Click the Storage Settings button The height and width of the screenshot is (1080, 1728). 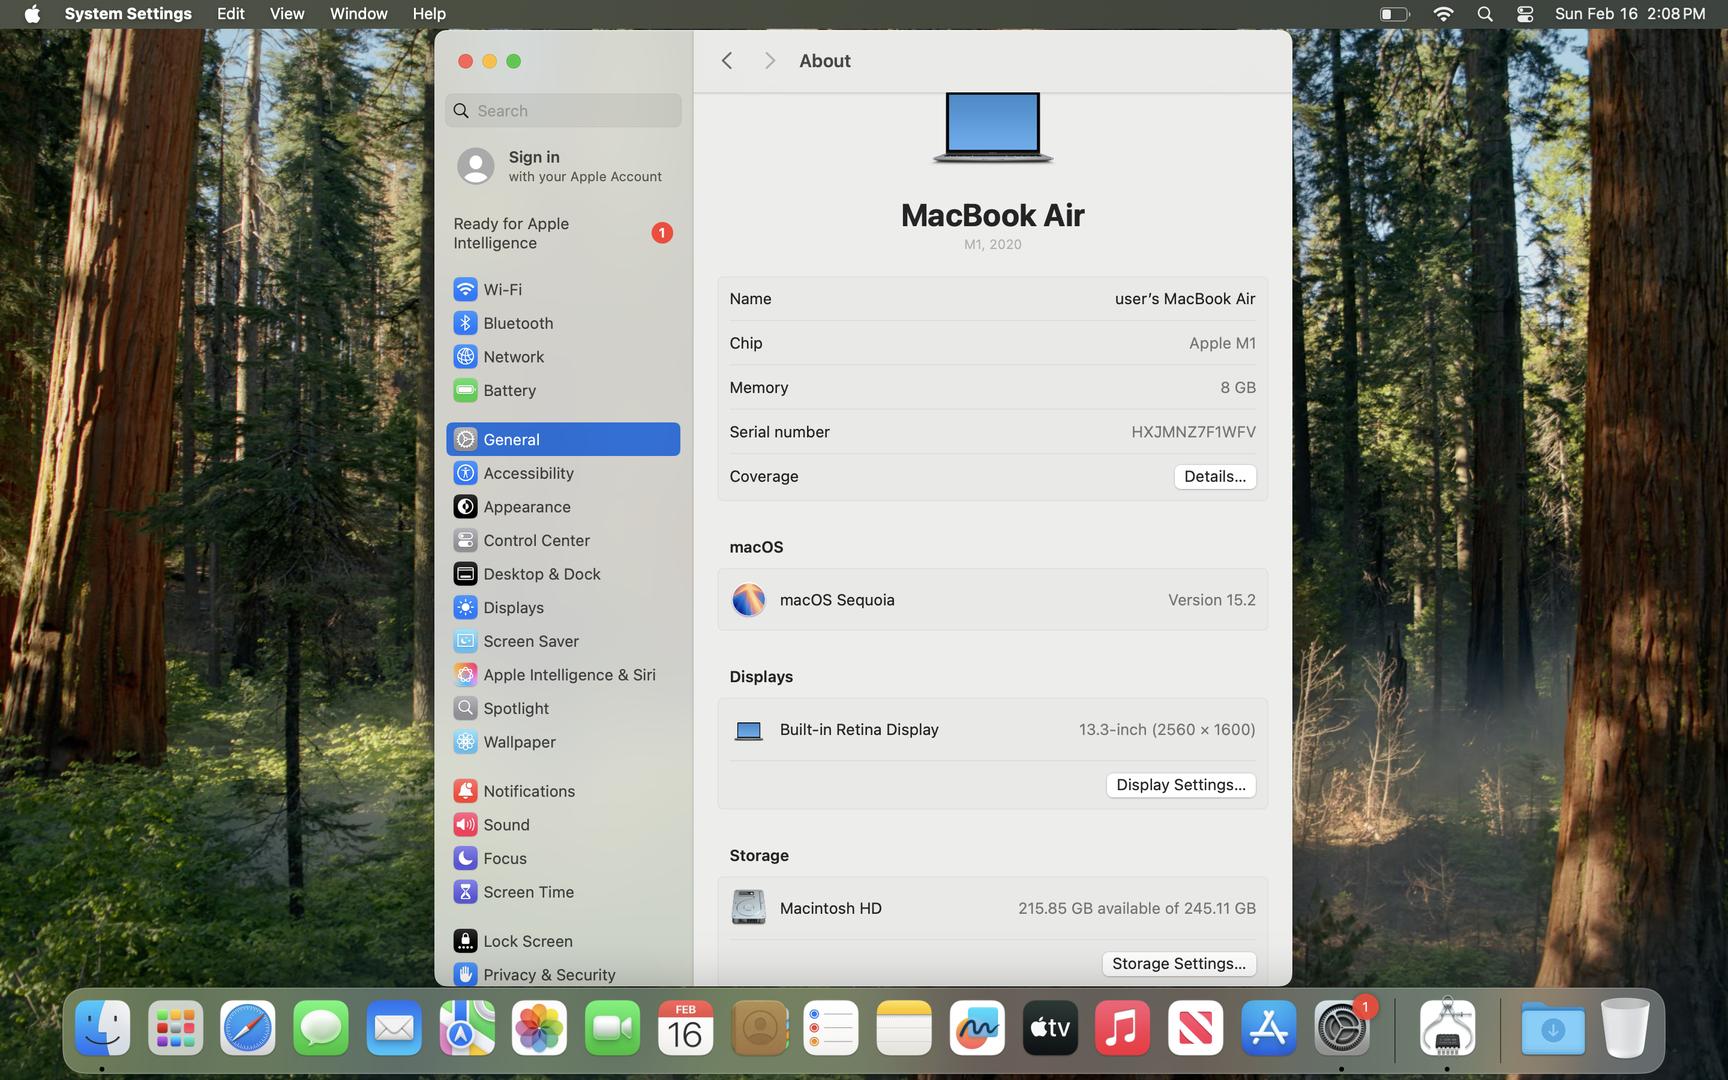pos(1178,963)
